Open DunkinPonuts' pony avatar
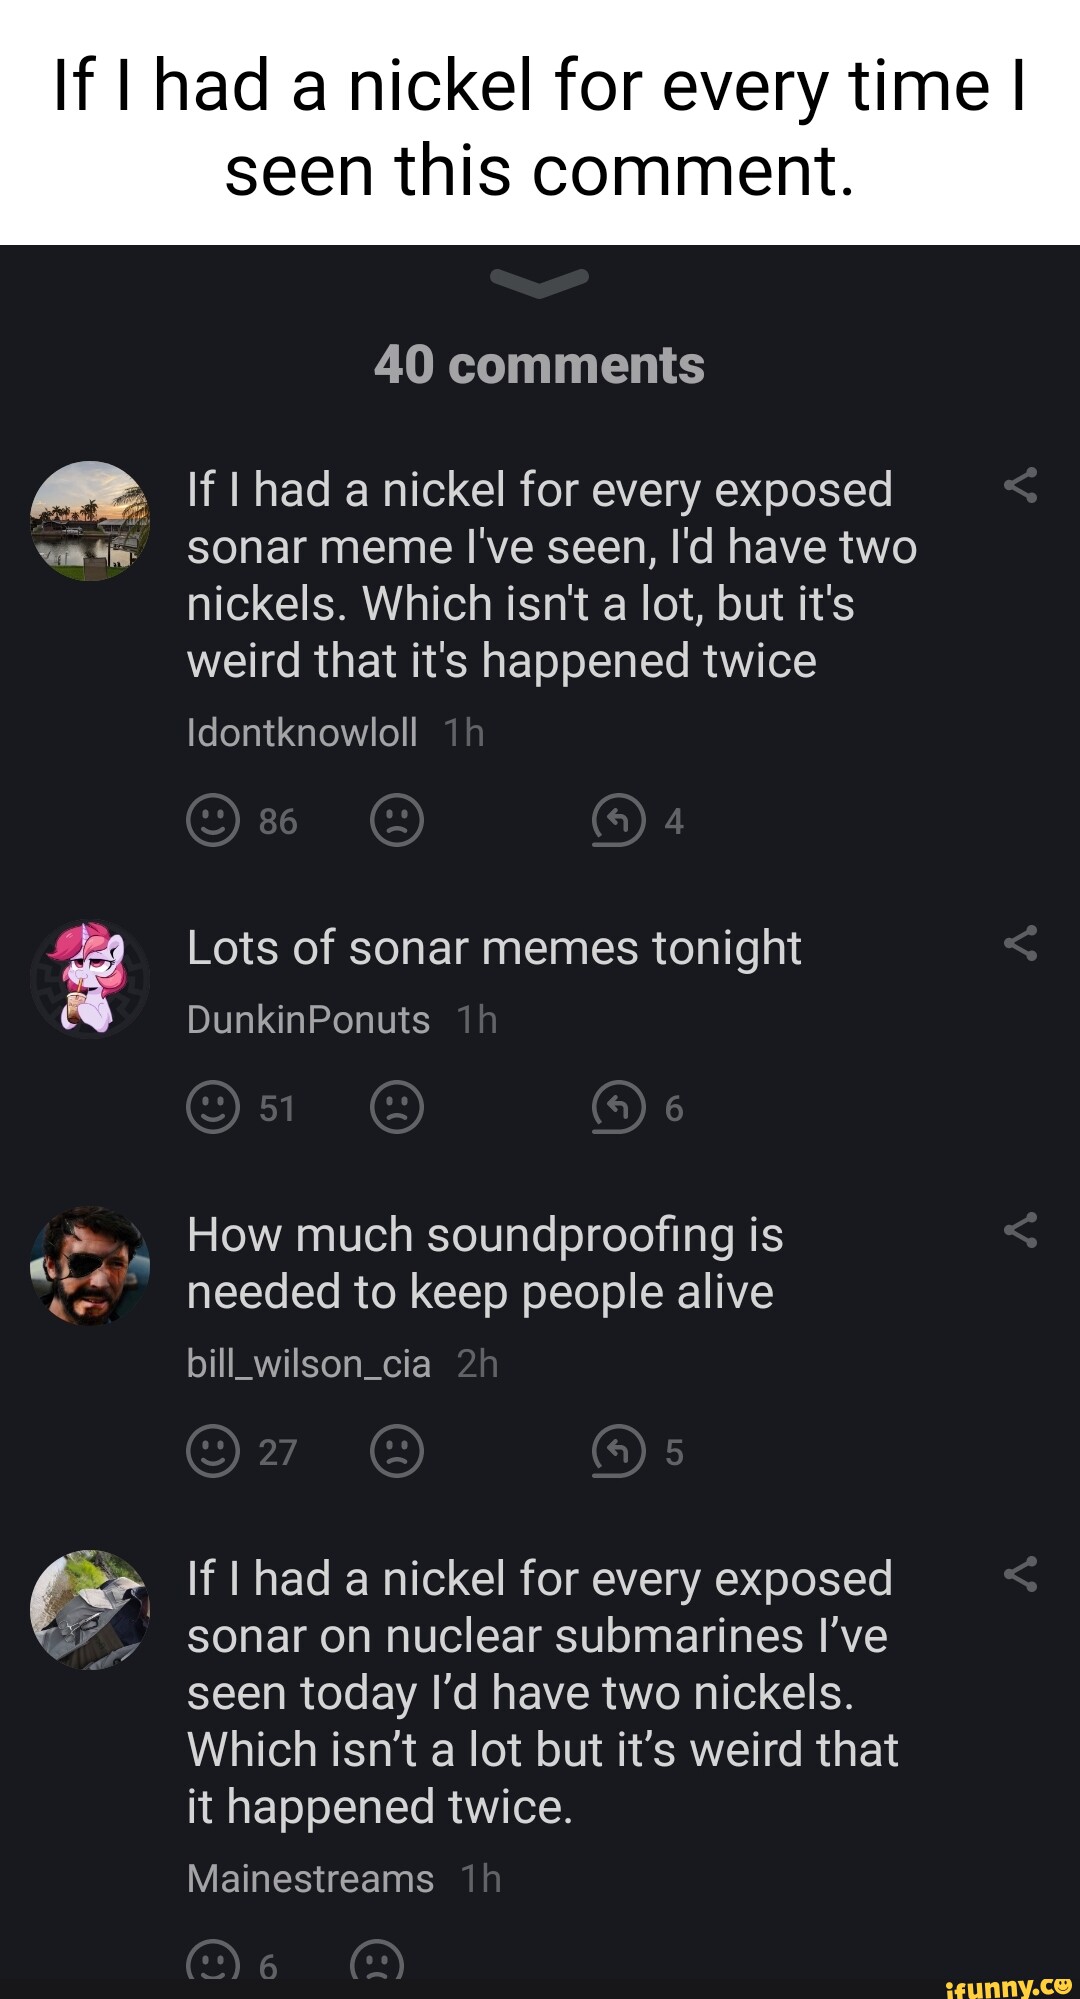The height and width of the screenshot is (1999, 1080). click(90, 978)
